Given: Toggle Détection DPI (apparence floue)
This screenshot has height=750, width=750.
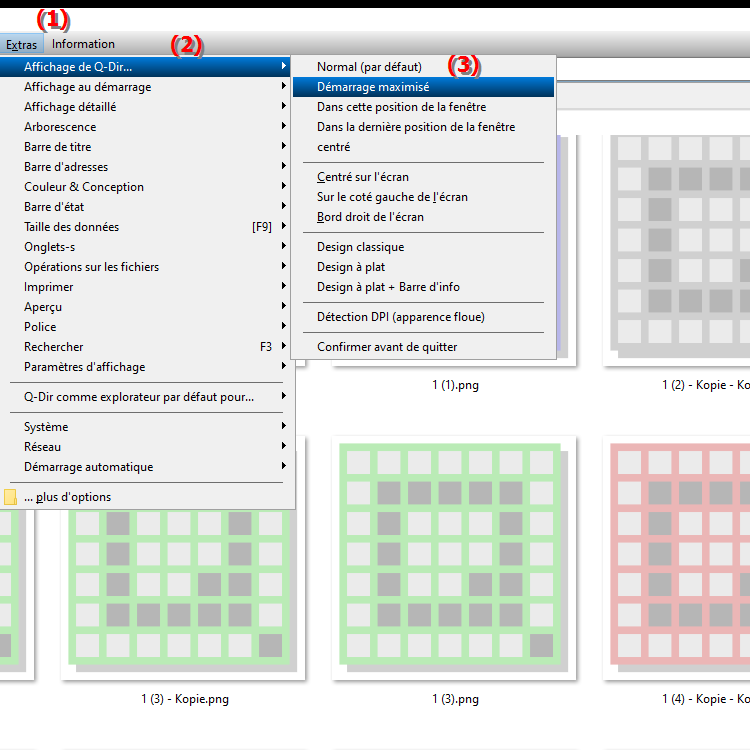Looking at the screenshot, I should [423, 317].
